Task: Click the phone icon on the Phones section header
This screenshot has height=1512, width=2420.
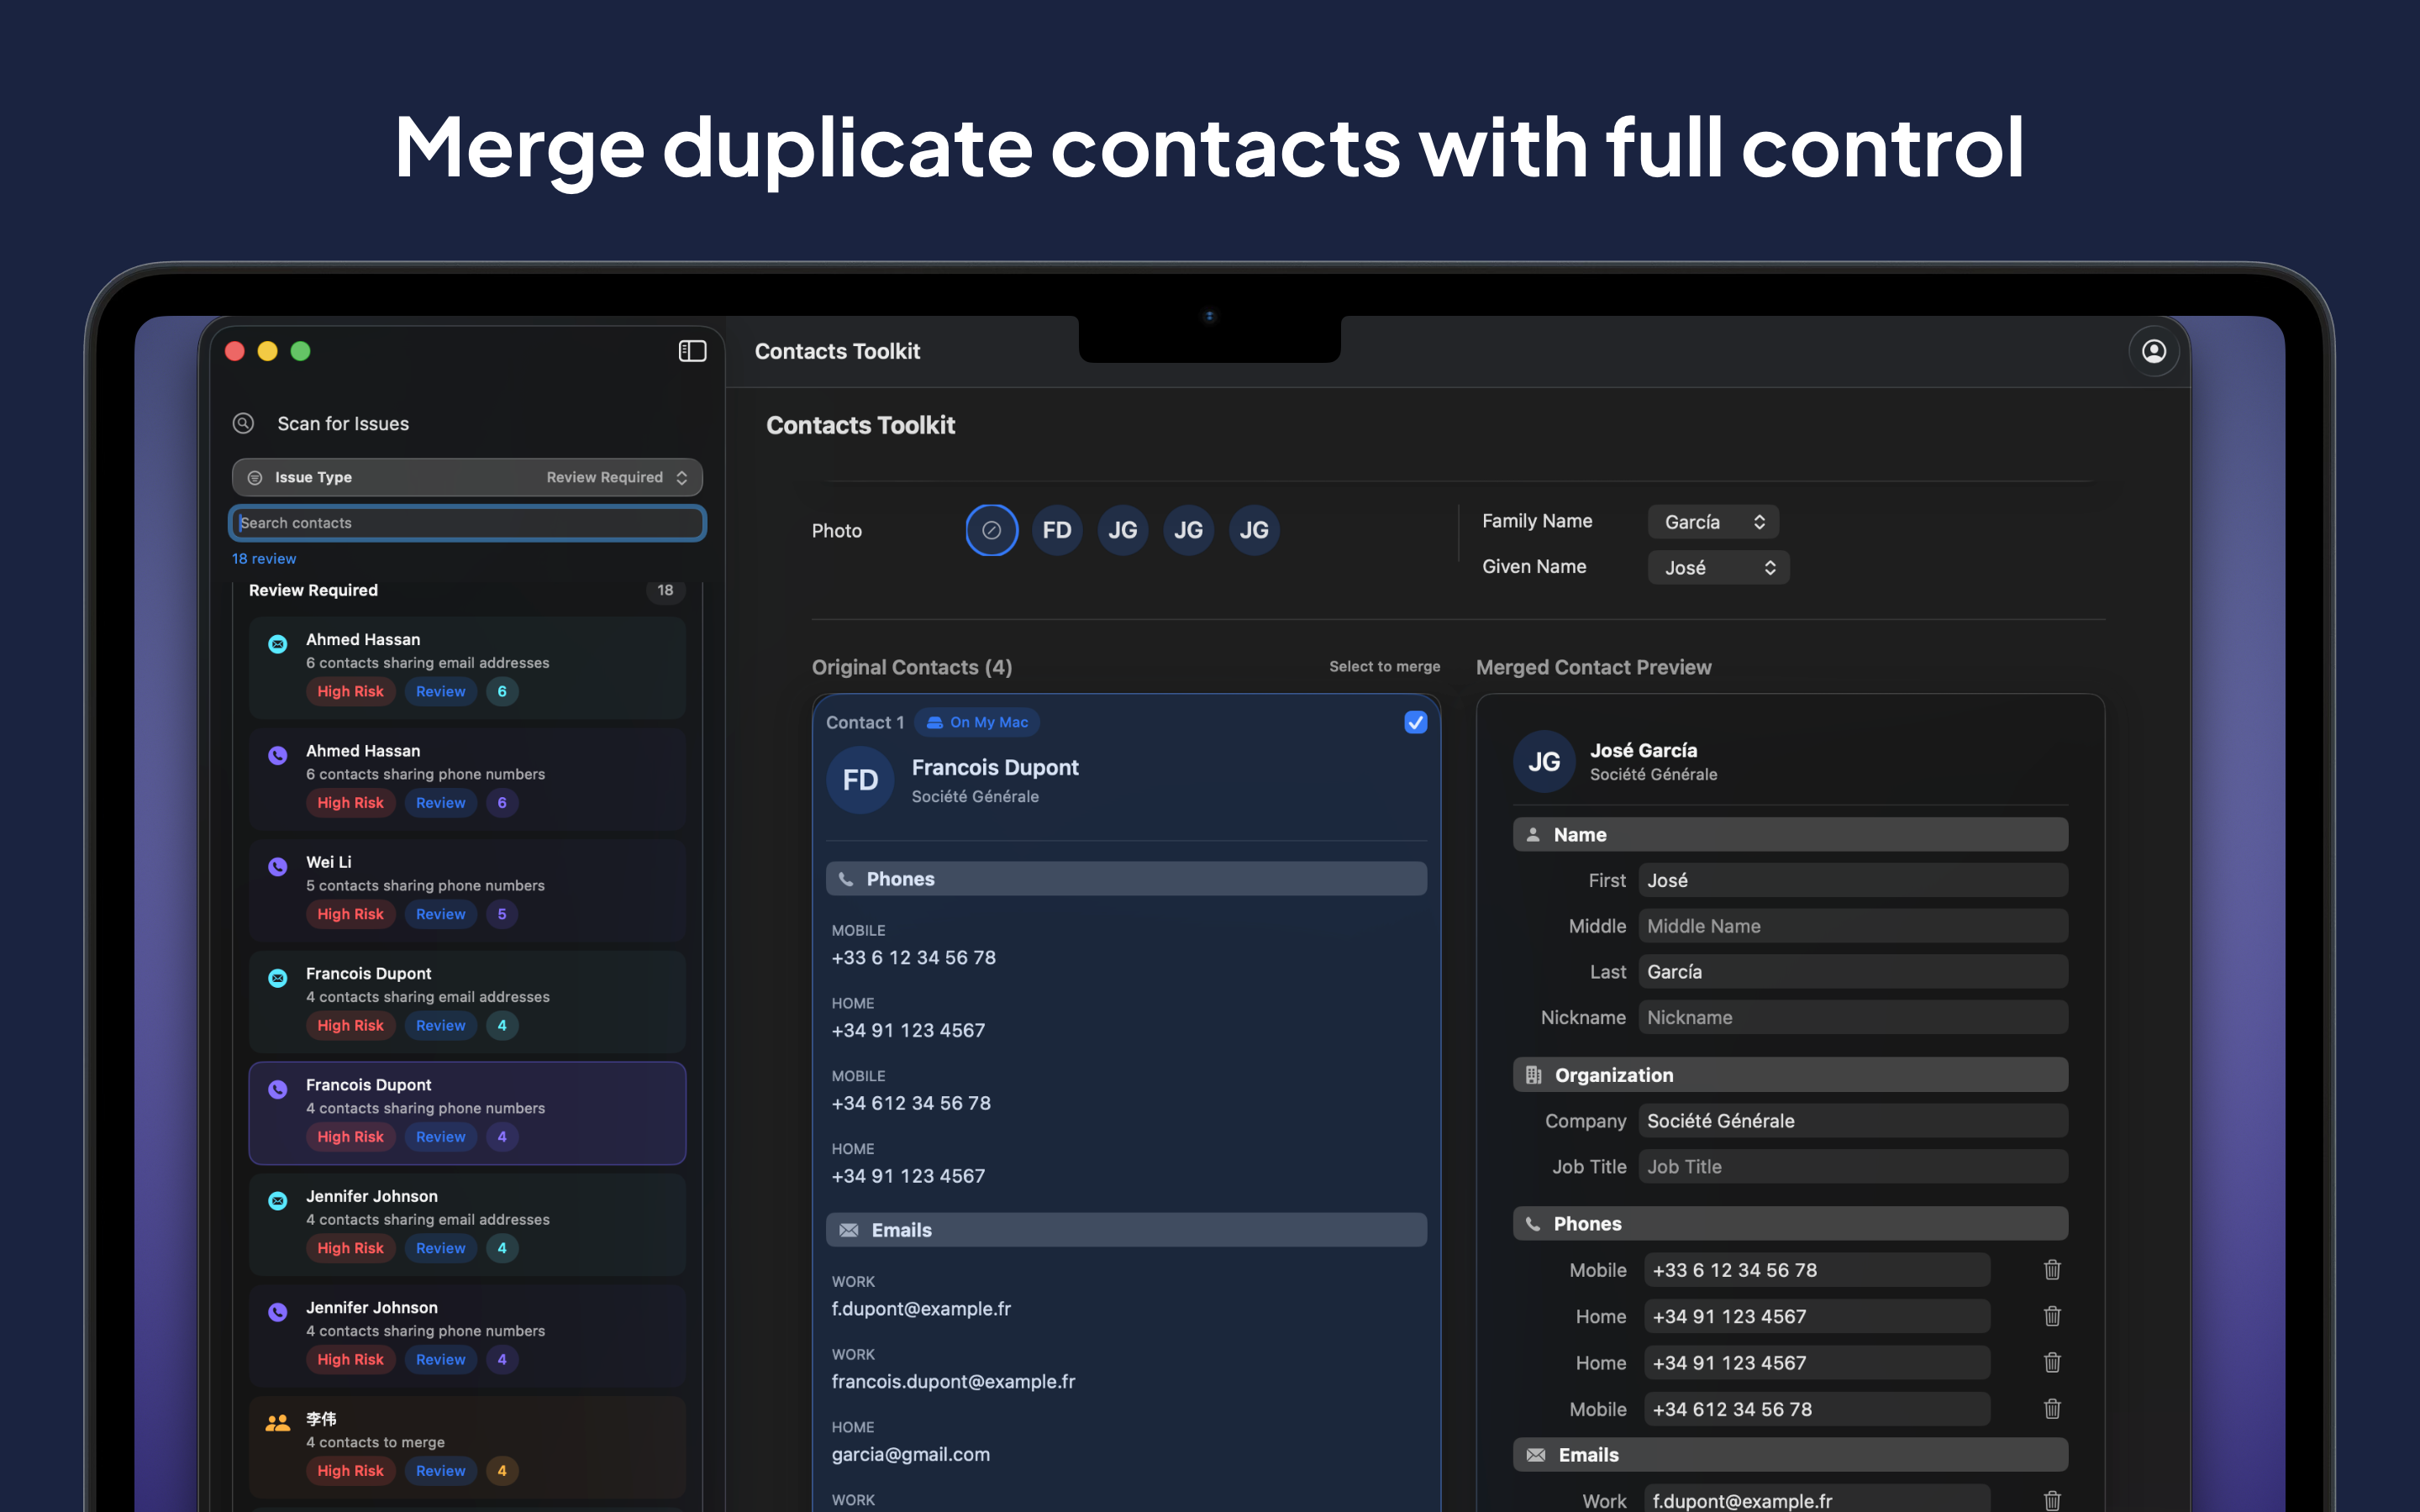Action: pos(848,878)
